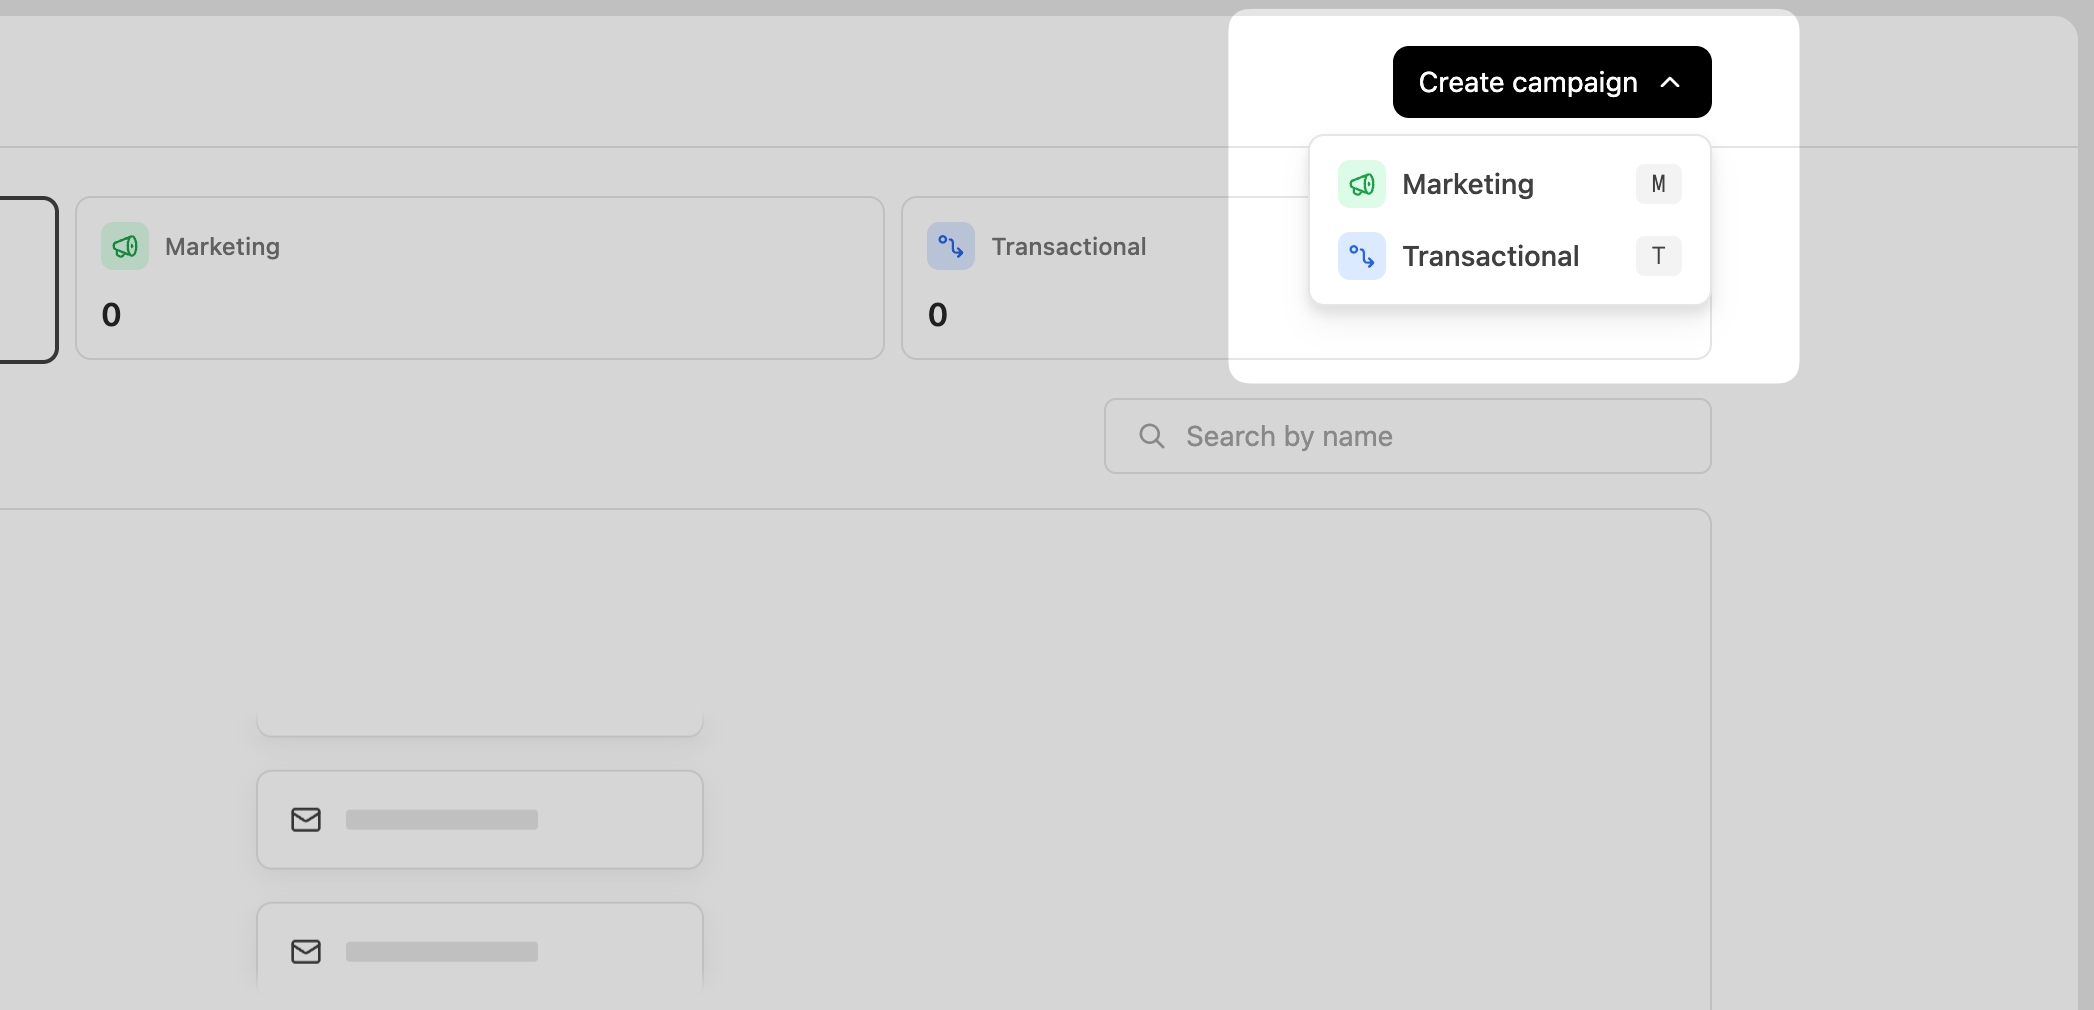This screenshot has width=2094, height=1010.
Task: Click the envelope icon in the first list row
Action: click(x=306, y=820)
